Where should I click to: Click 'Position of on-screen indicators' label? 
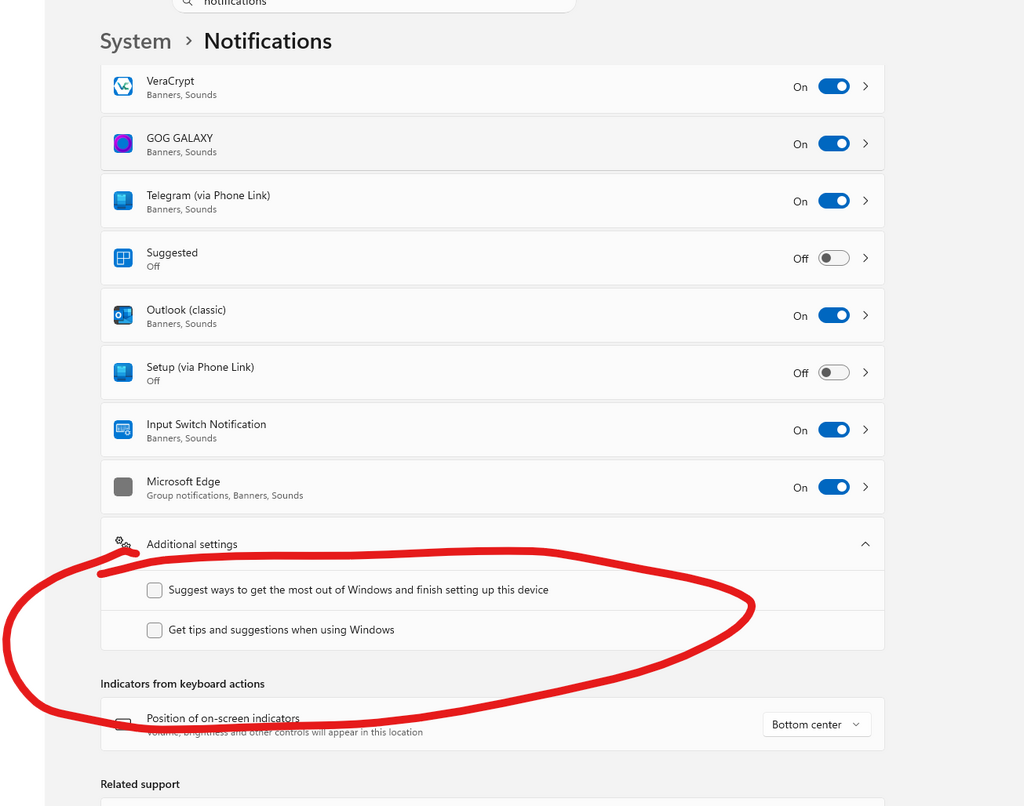(x=223, y=718)
